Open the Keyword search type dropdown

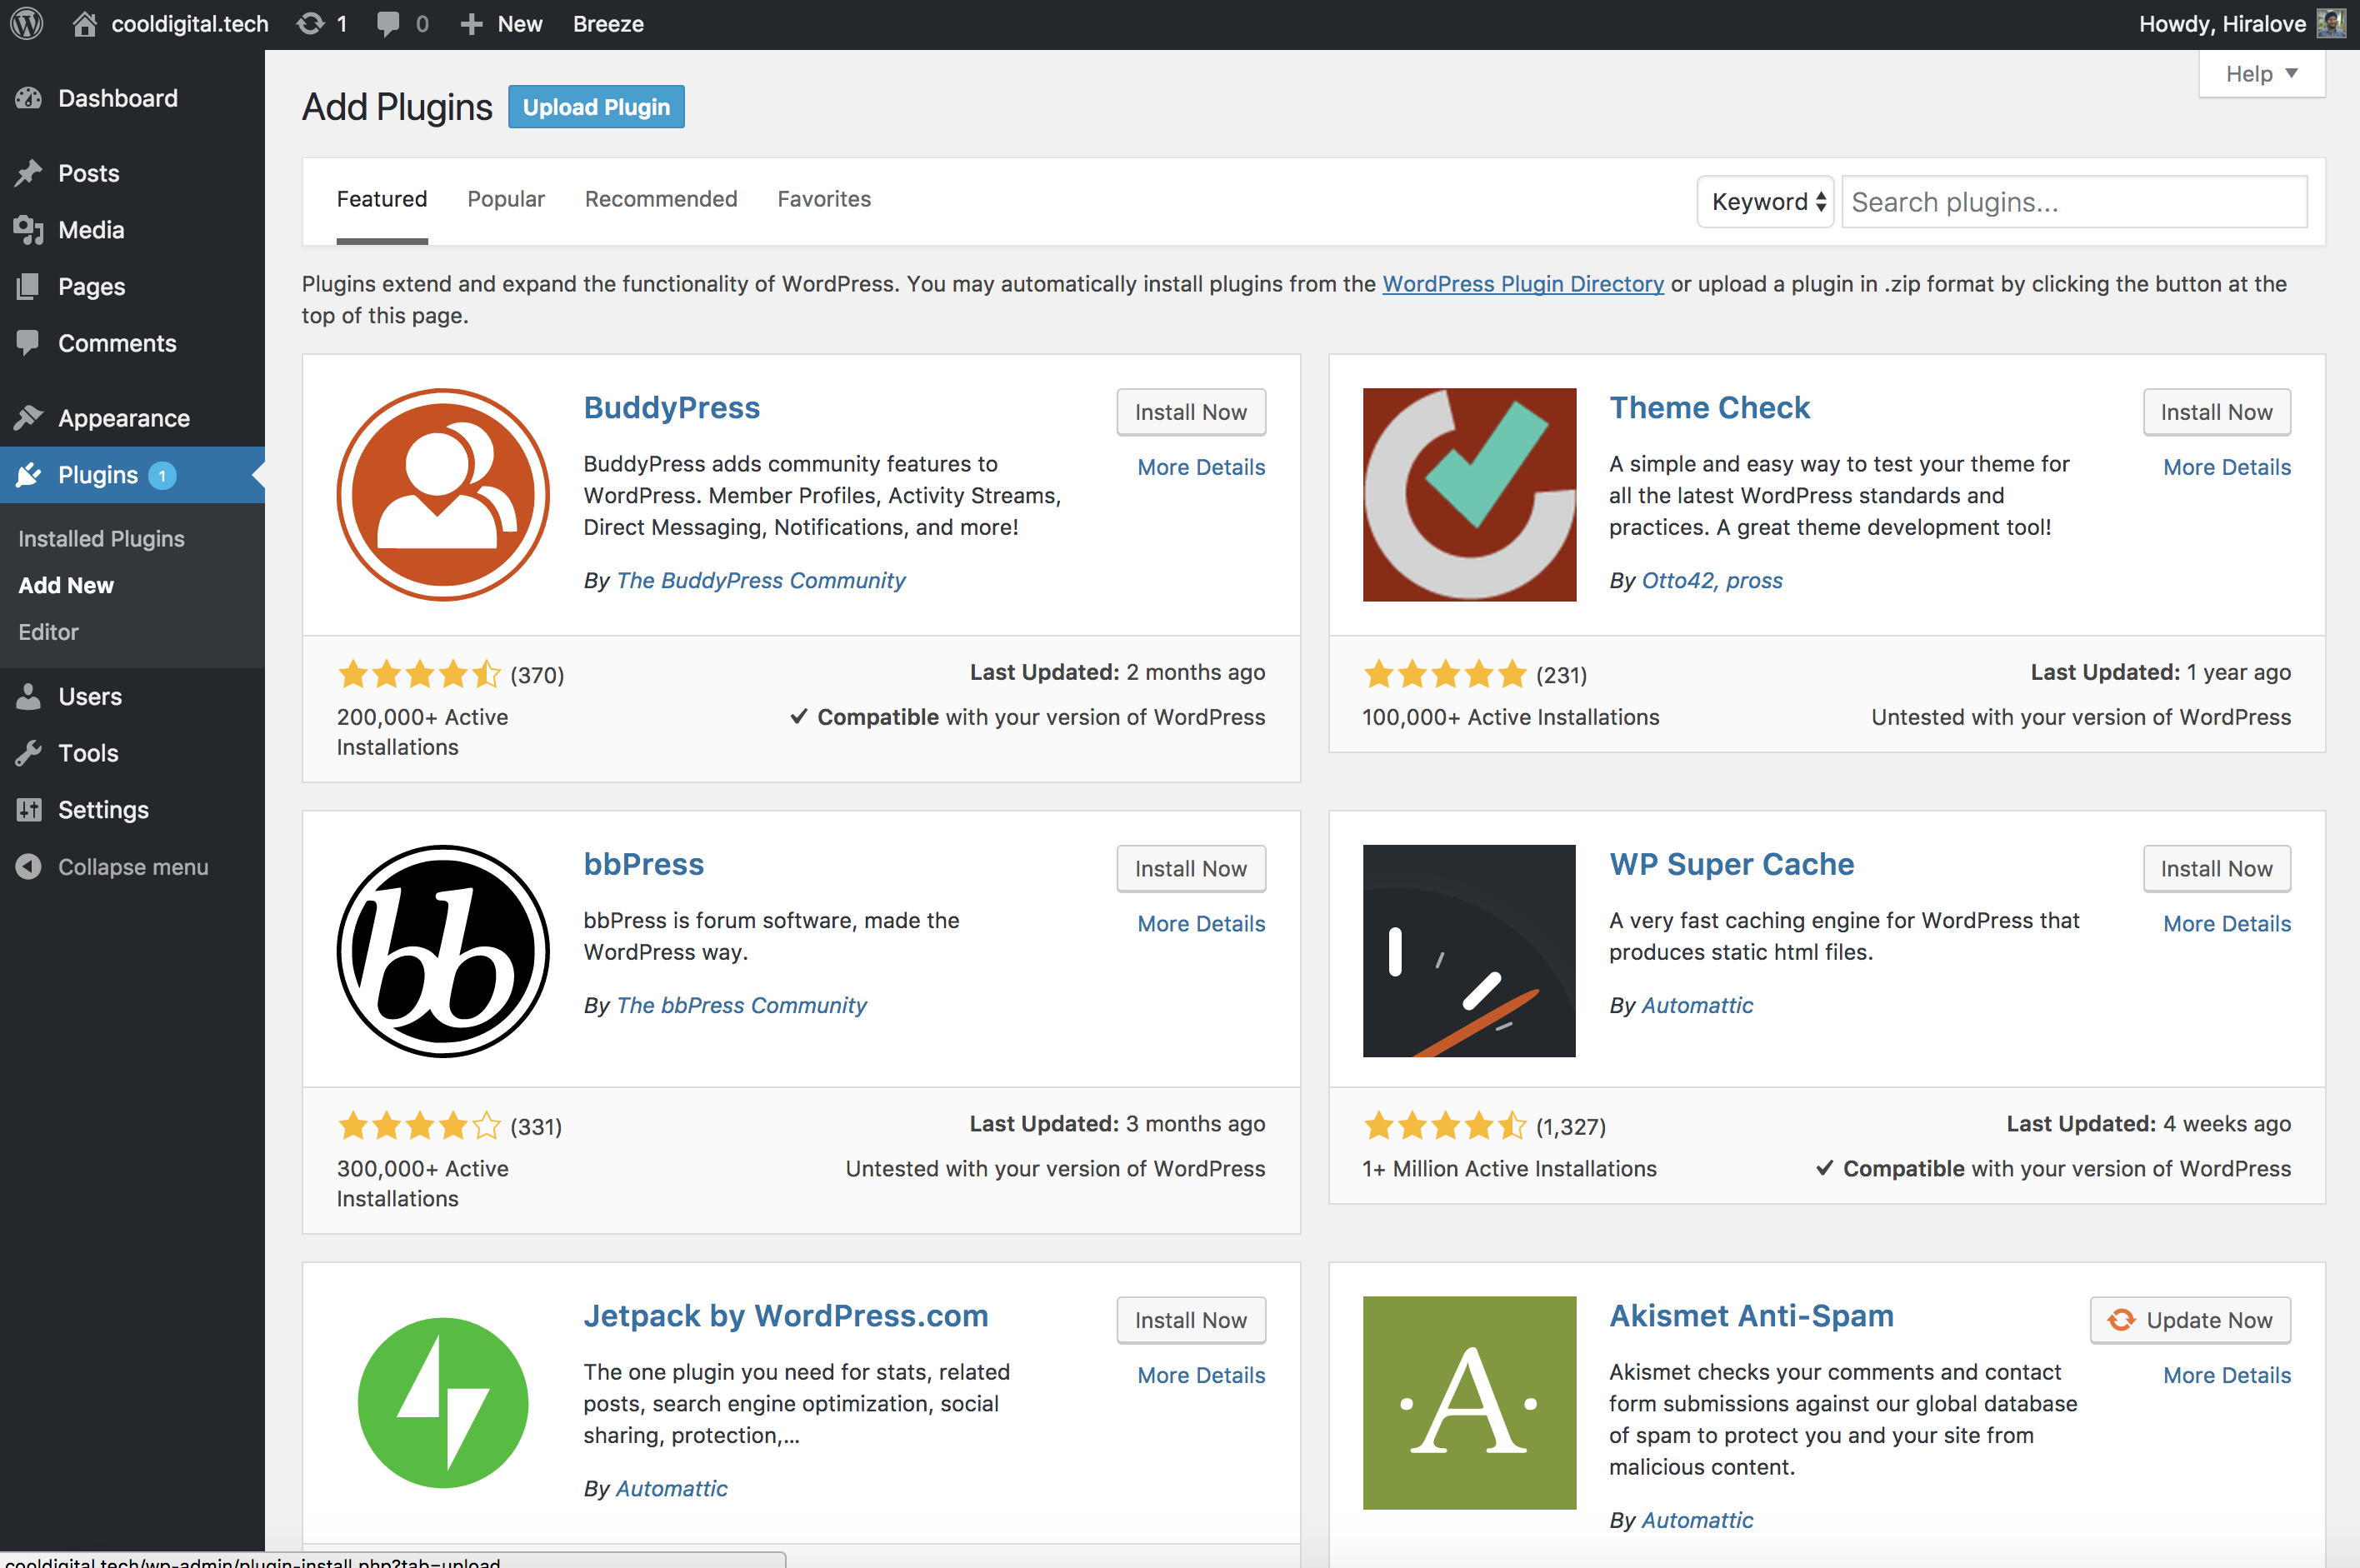1765,202
